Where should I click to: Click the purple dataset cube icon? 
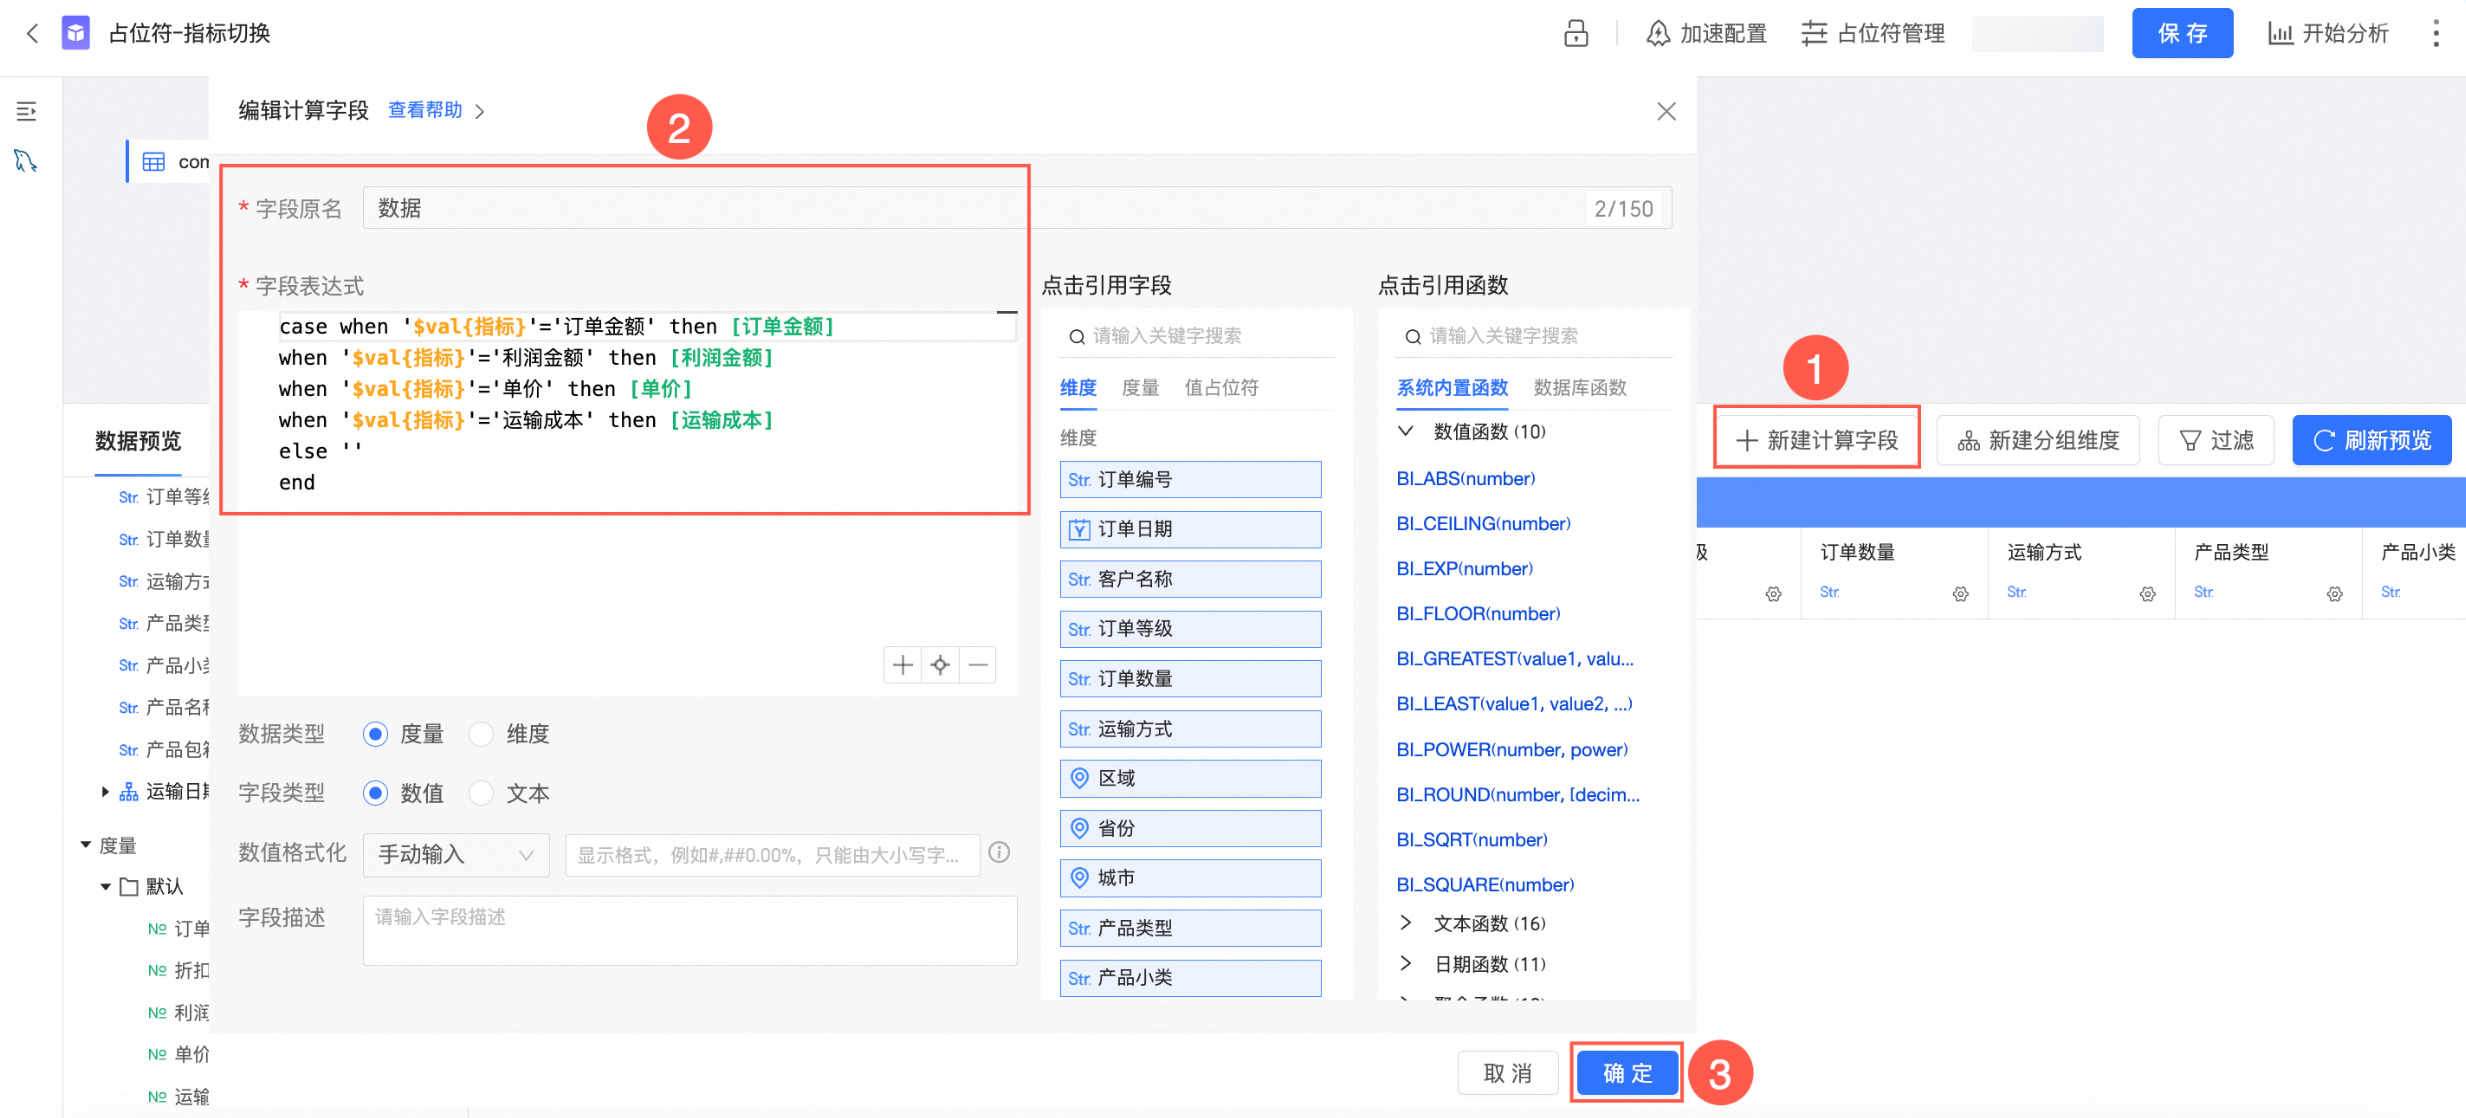[76, 33]
